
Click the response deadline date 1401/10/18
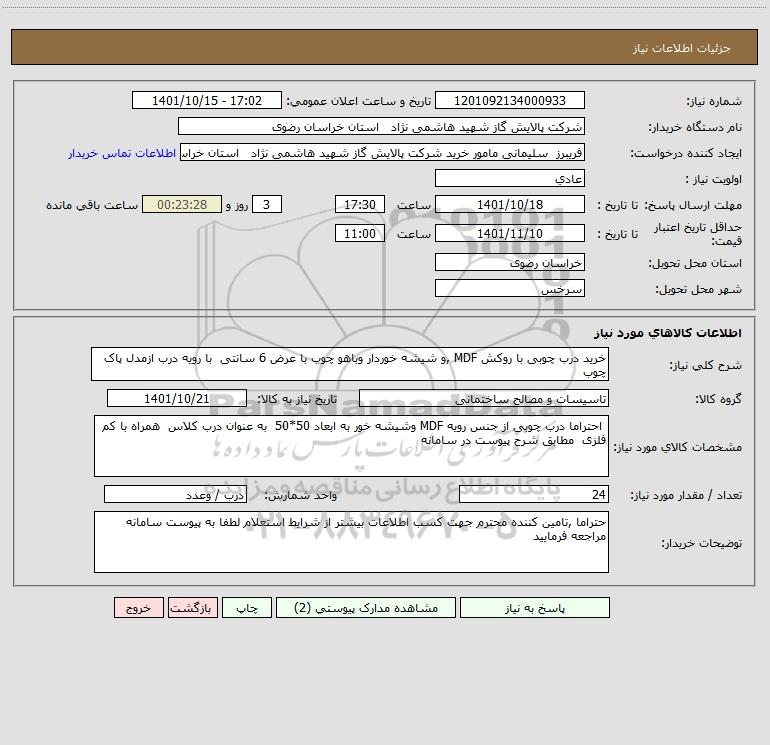(x=510, y=204)
